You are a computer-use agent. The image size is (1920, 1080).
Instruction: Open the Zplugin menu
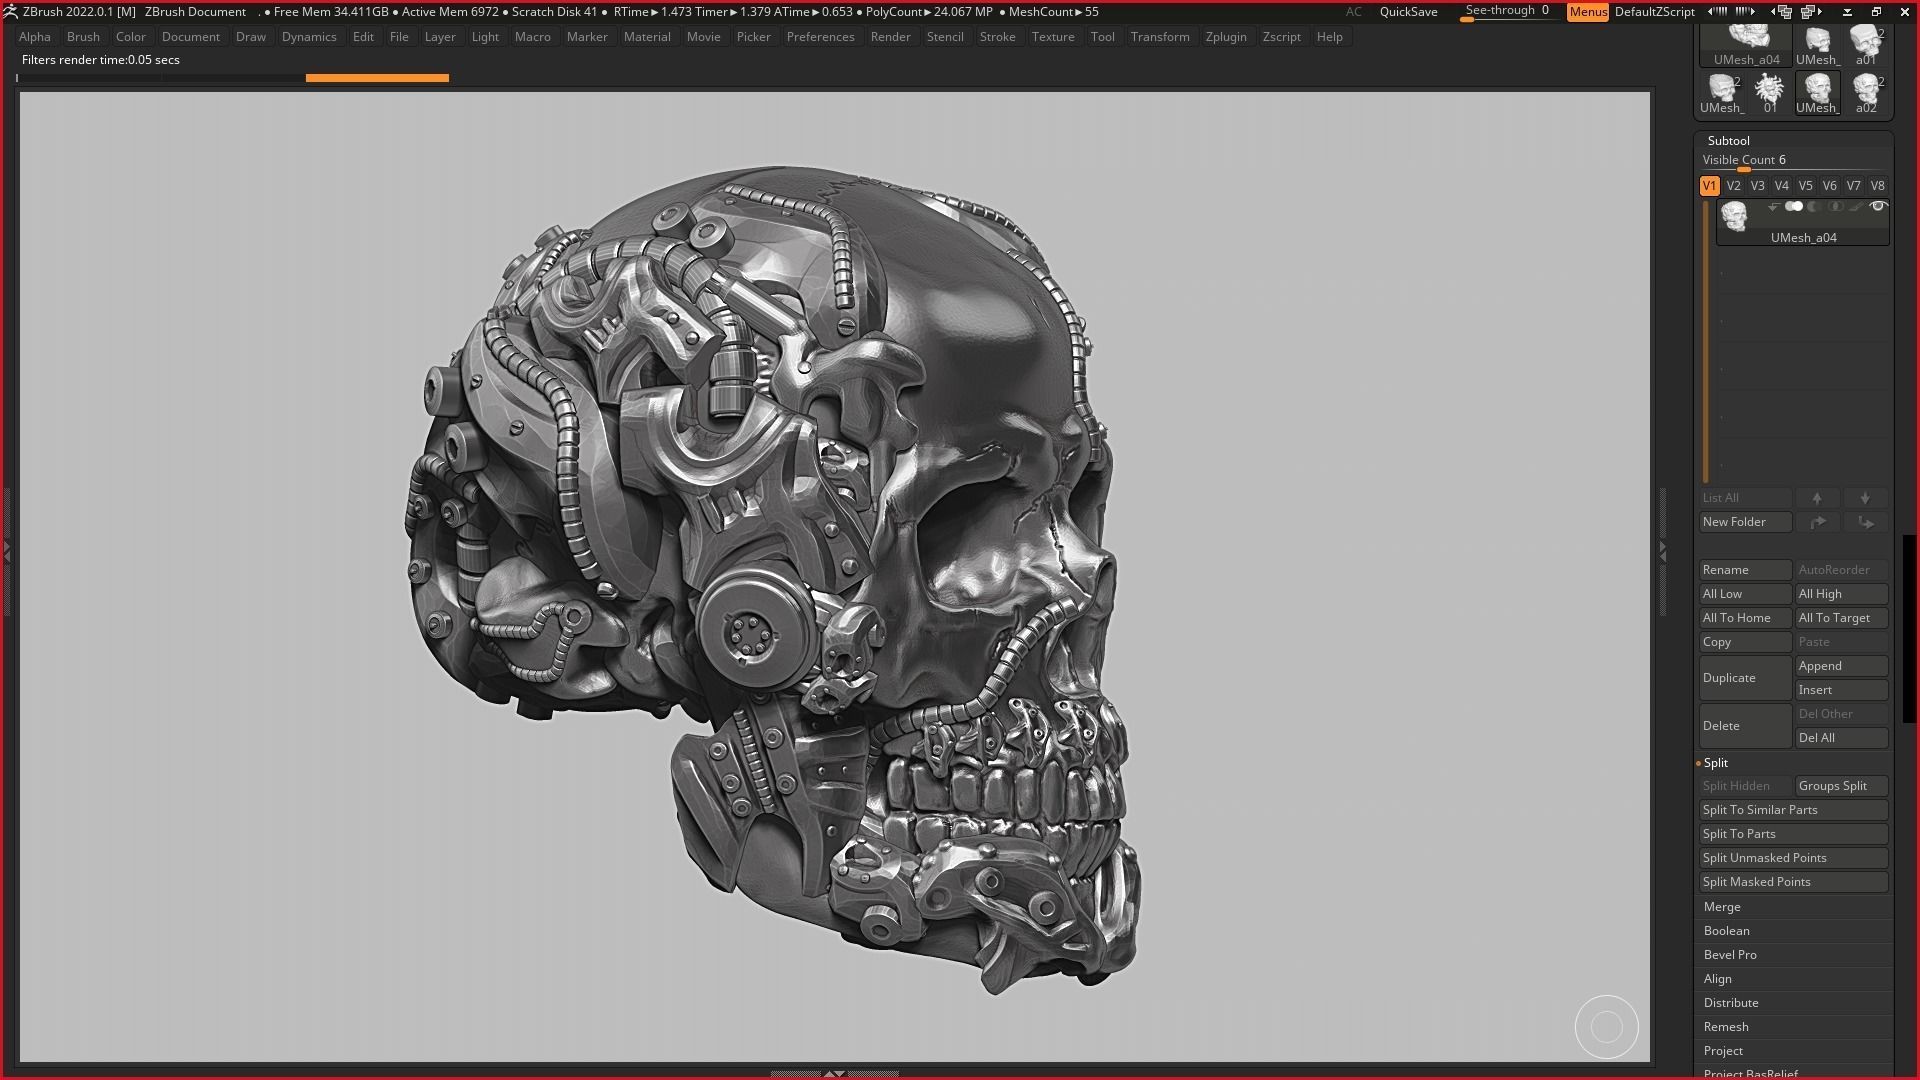1226,37
